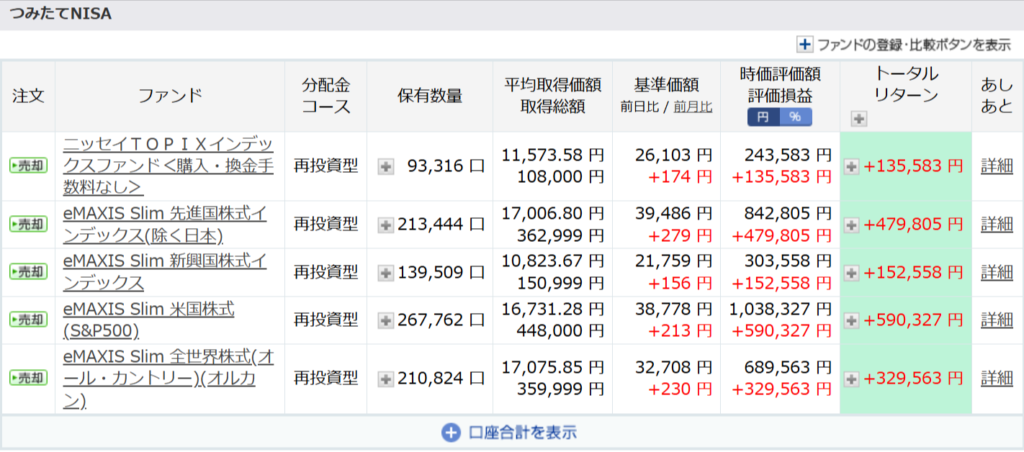1024x452 pixels.
Task: Click the sell icon for eMAXIS Slim 新興国株式
Action: coord(27,272)
